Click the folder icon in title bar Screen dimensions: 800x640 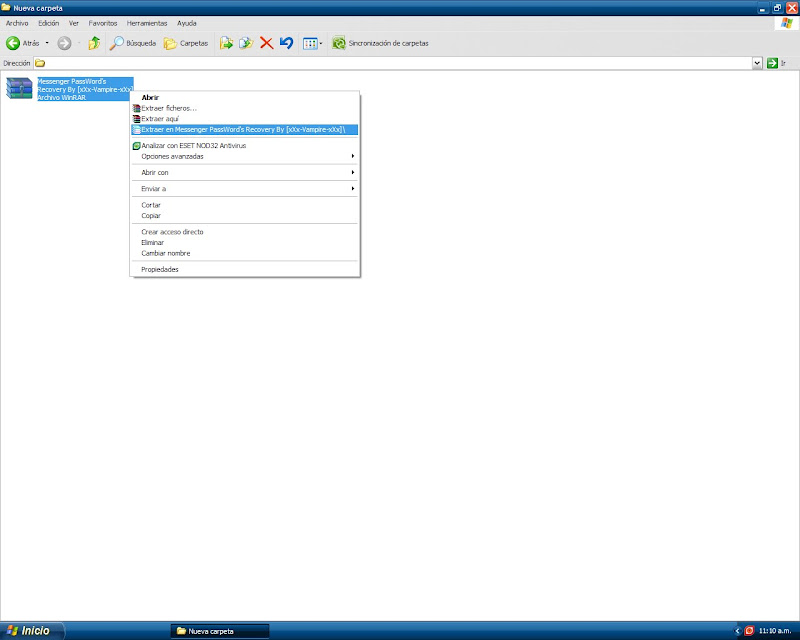pyautogui.click(x=6, y=8)
